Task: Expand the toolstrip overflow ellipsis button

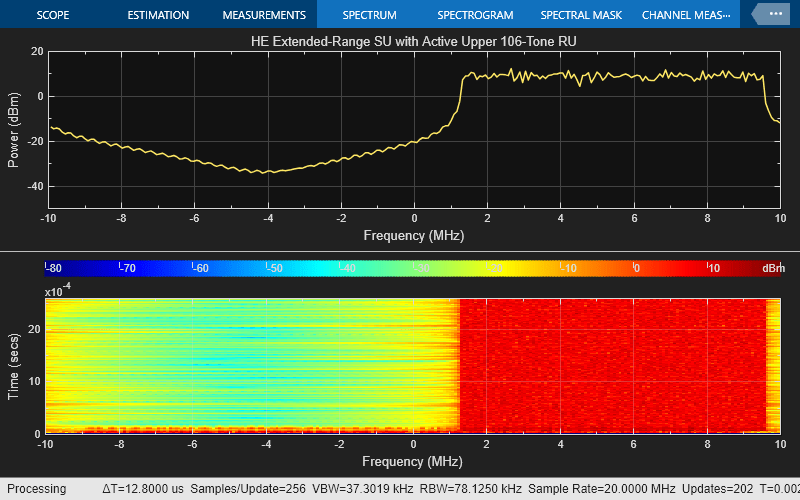Action: (771, 14)
